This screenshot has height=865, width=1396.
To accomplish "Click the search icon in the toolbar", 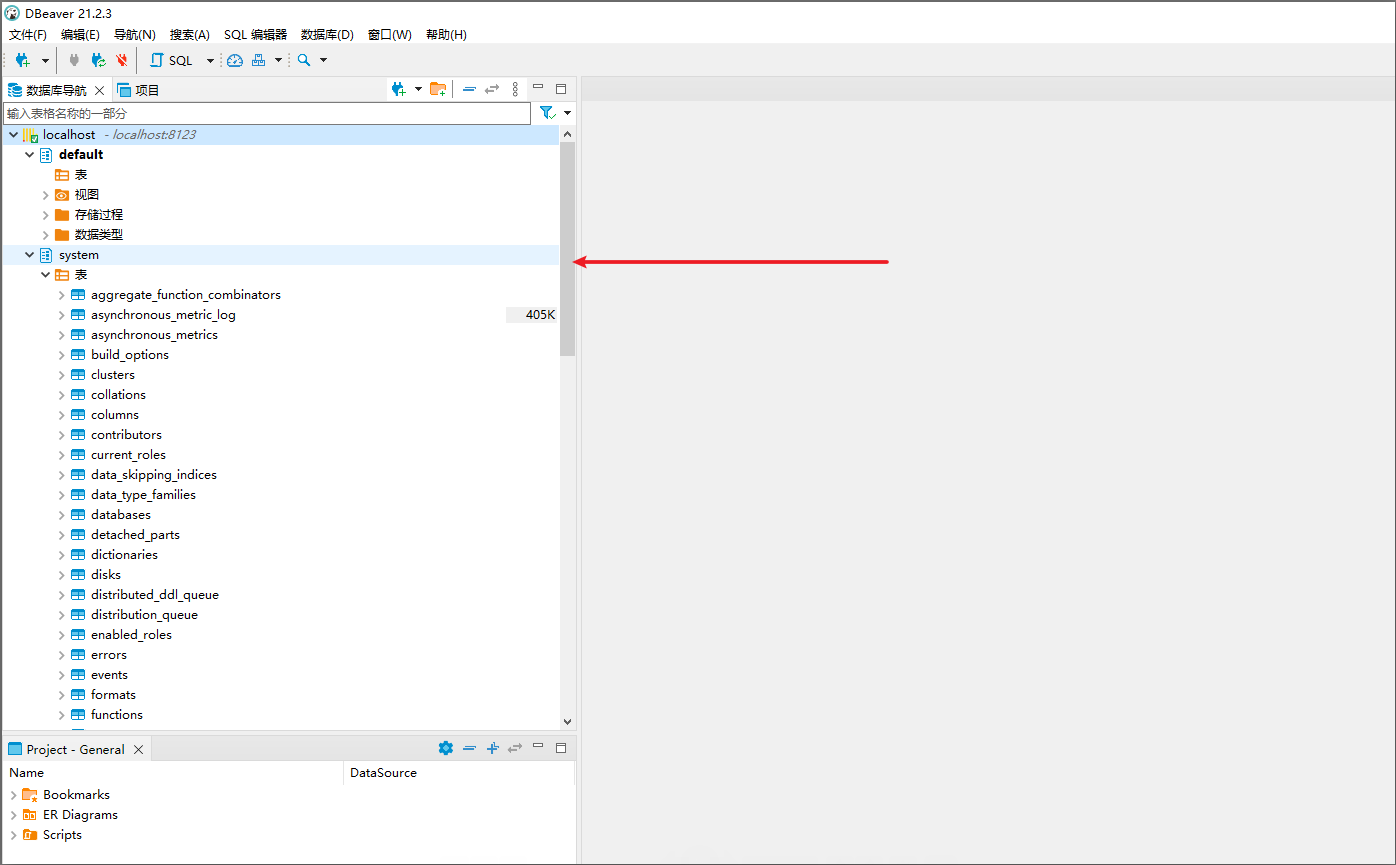I will 303,60.
